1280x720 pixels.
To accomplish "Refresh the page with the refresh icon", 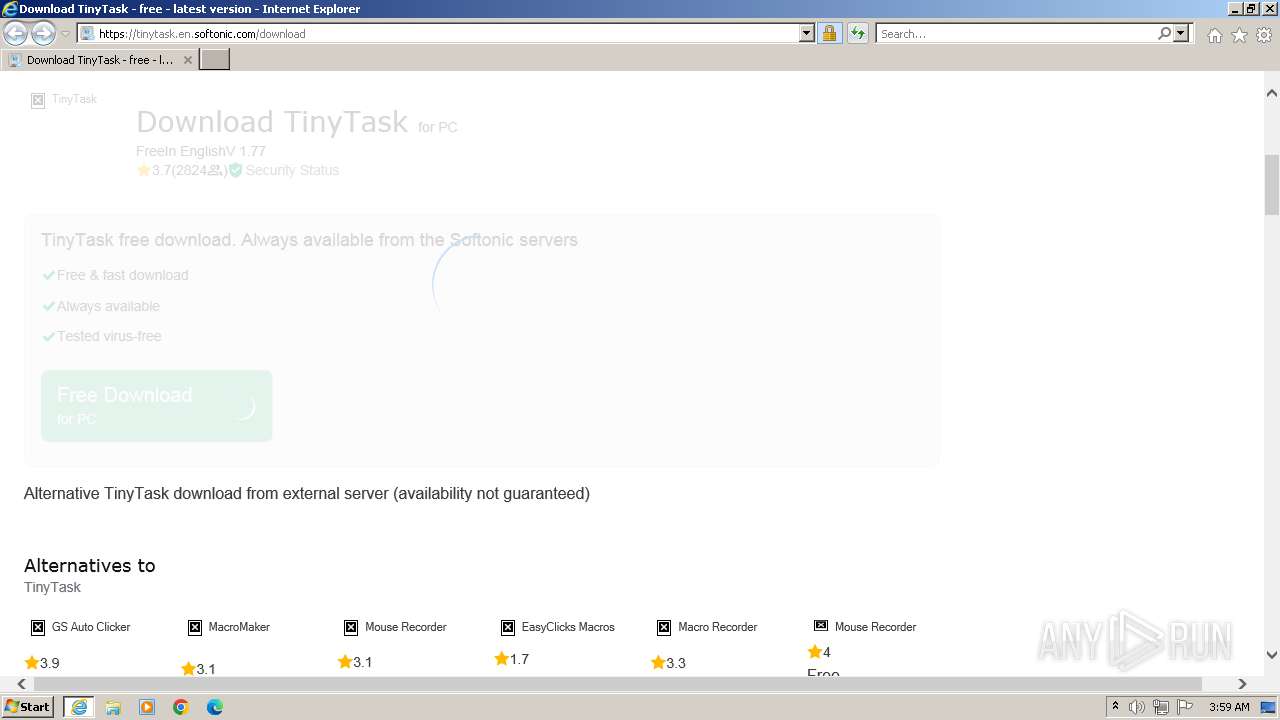I will coord(858,33).
